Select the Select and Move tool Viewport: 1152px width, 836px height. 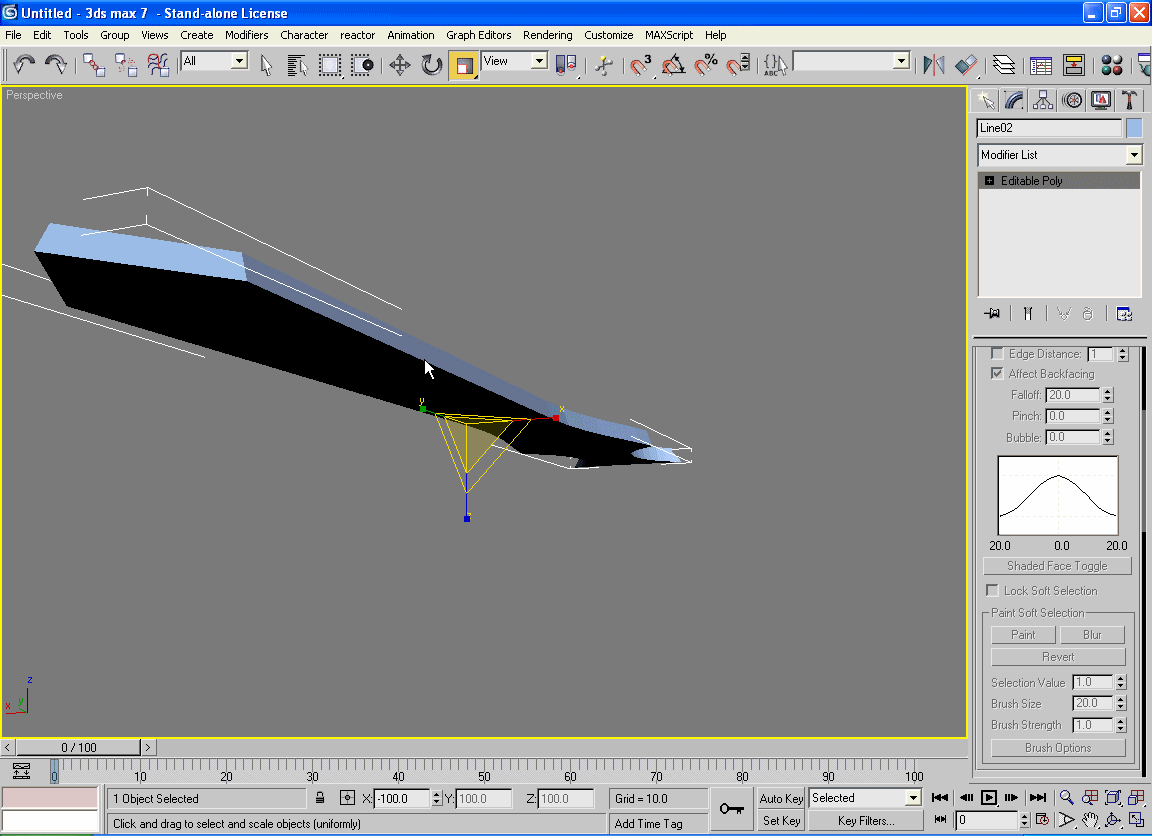[400, 65]
